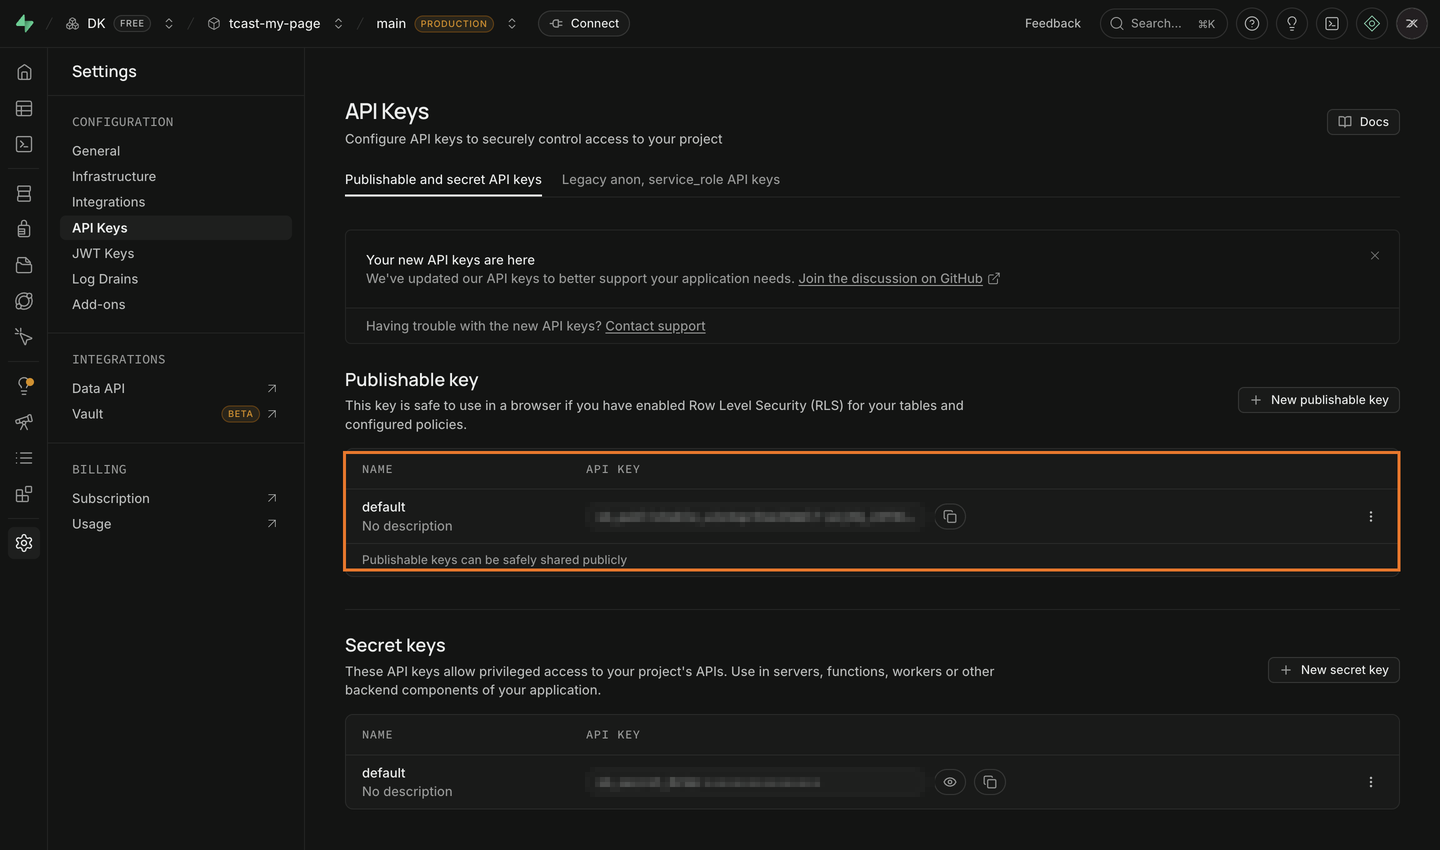Open the SQL Editor sidebar icon
Screen dimensions: 1440x850
24,144
